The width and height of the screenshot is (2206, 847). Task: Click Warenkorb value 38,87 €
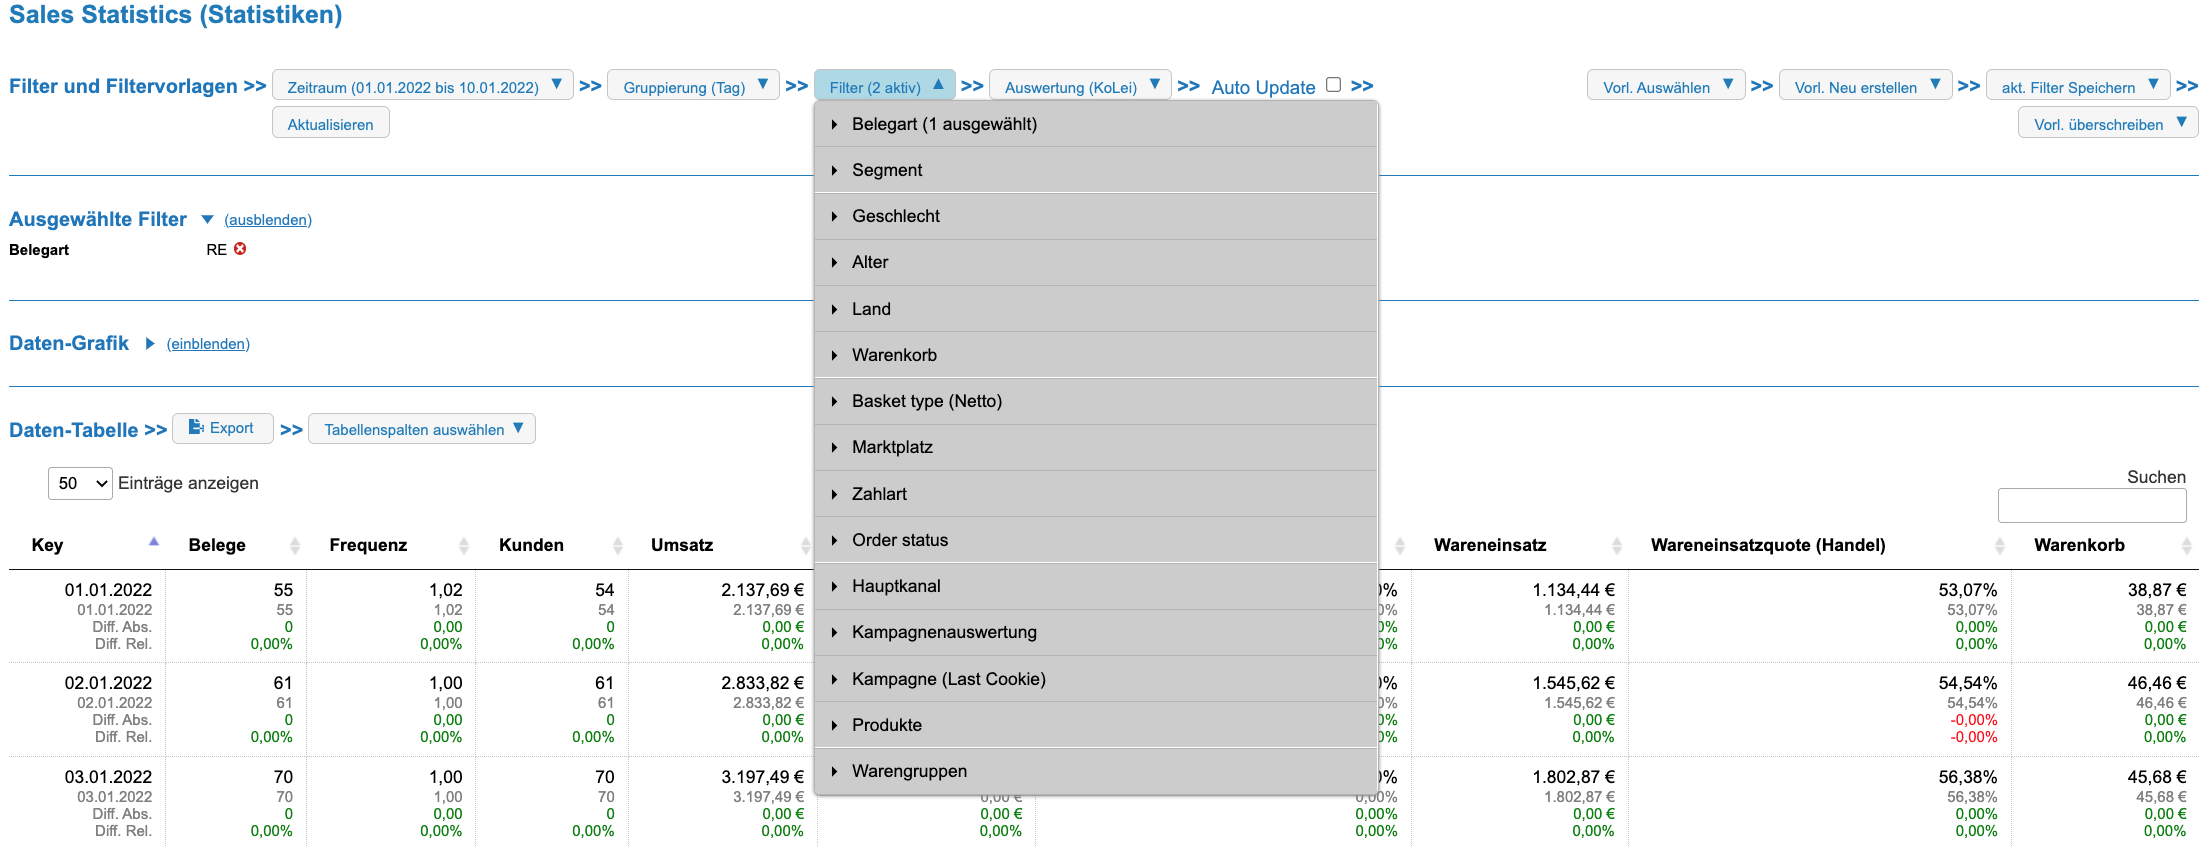[2156, 590]
